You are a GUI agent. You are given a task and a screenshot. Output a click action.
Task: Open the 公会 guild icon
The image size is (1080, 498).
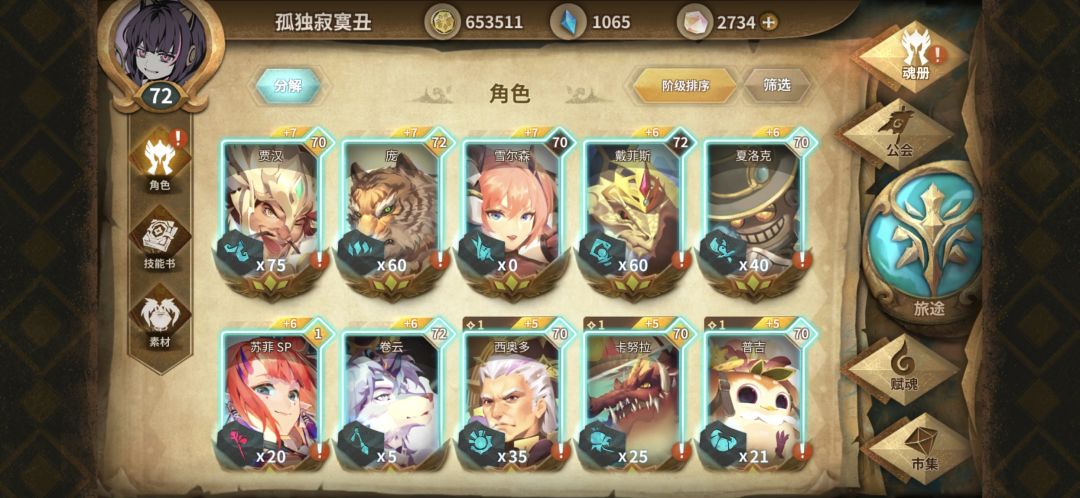(x=897, y=134)
